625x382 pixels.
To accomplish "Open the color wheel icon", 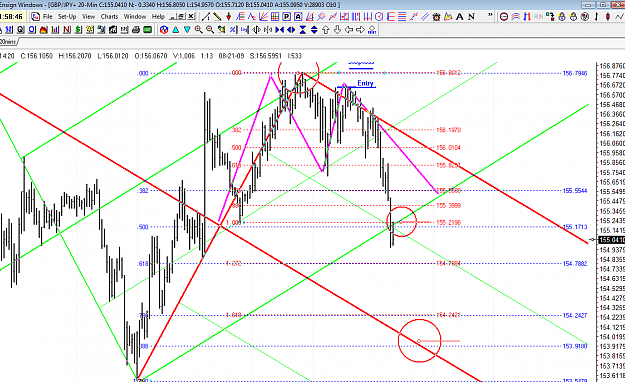I will 164,30.
